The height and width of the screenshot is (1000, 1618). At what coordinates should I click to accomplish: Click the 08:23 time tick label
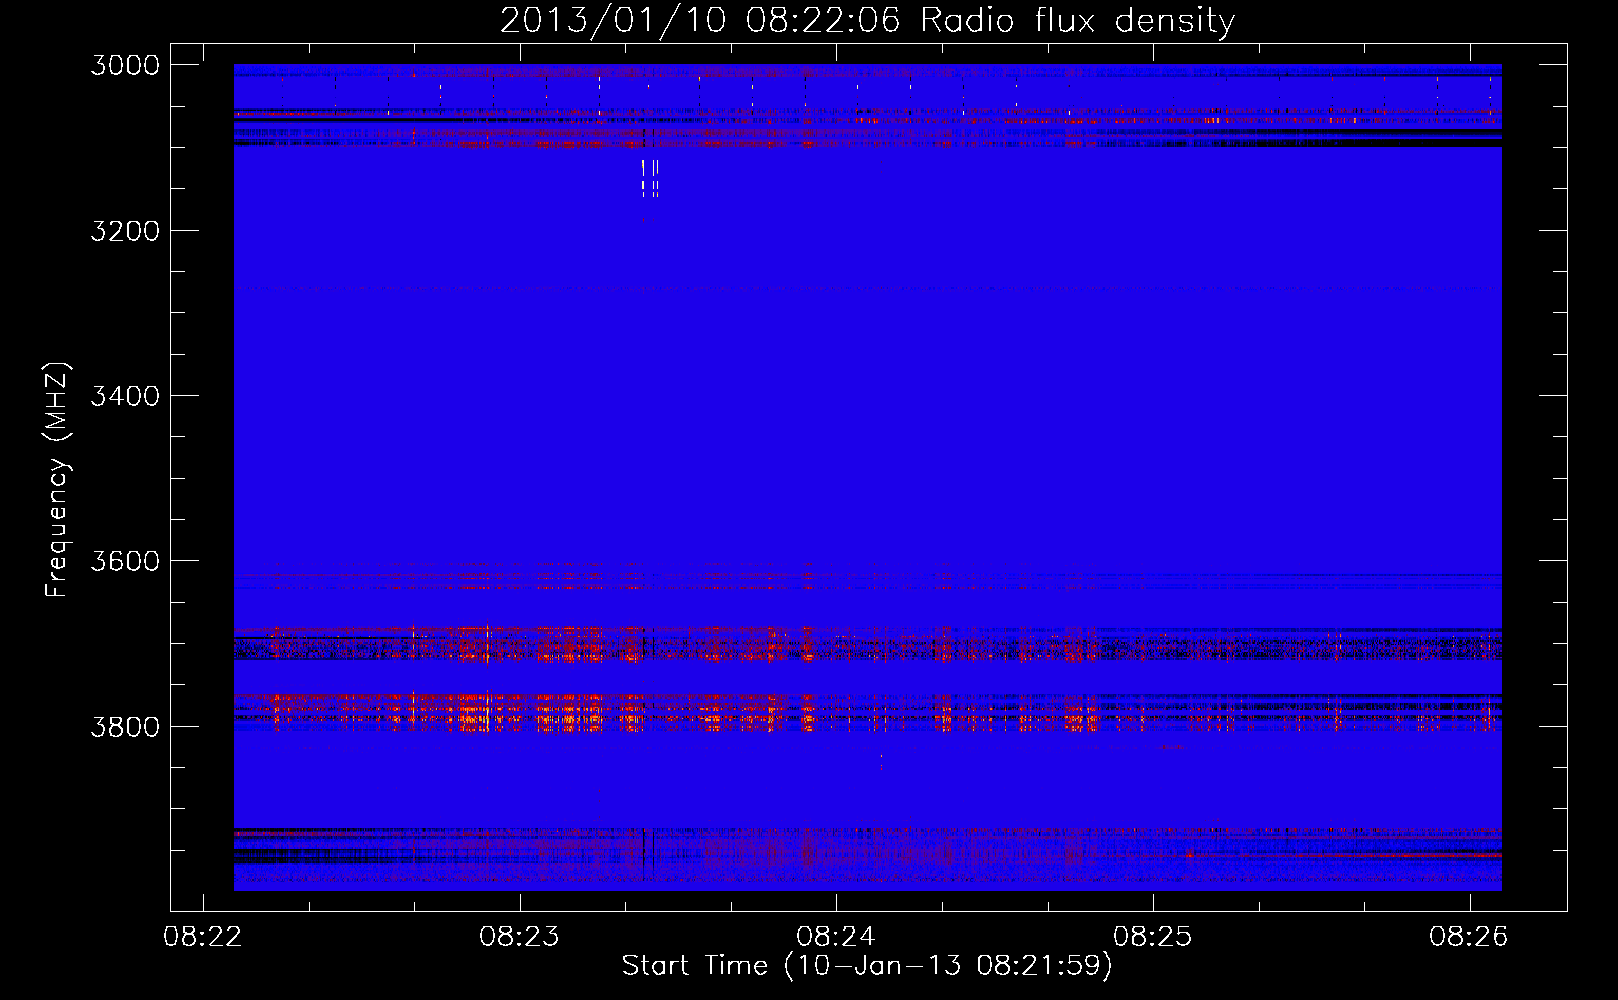click(x=519, y=937)
